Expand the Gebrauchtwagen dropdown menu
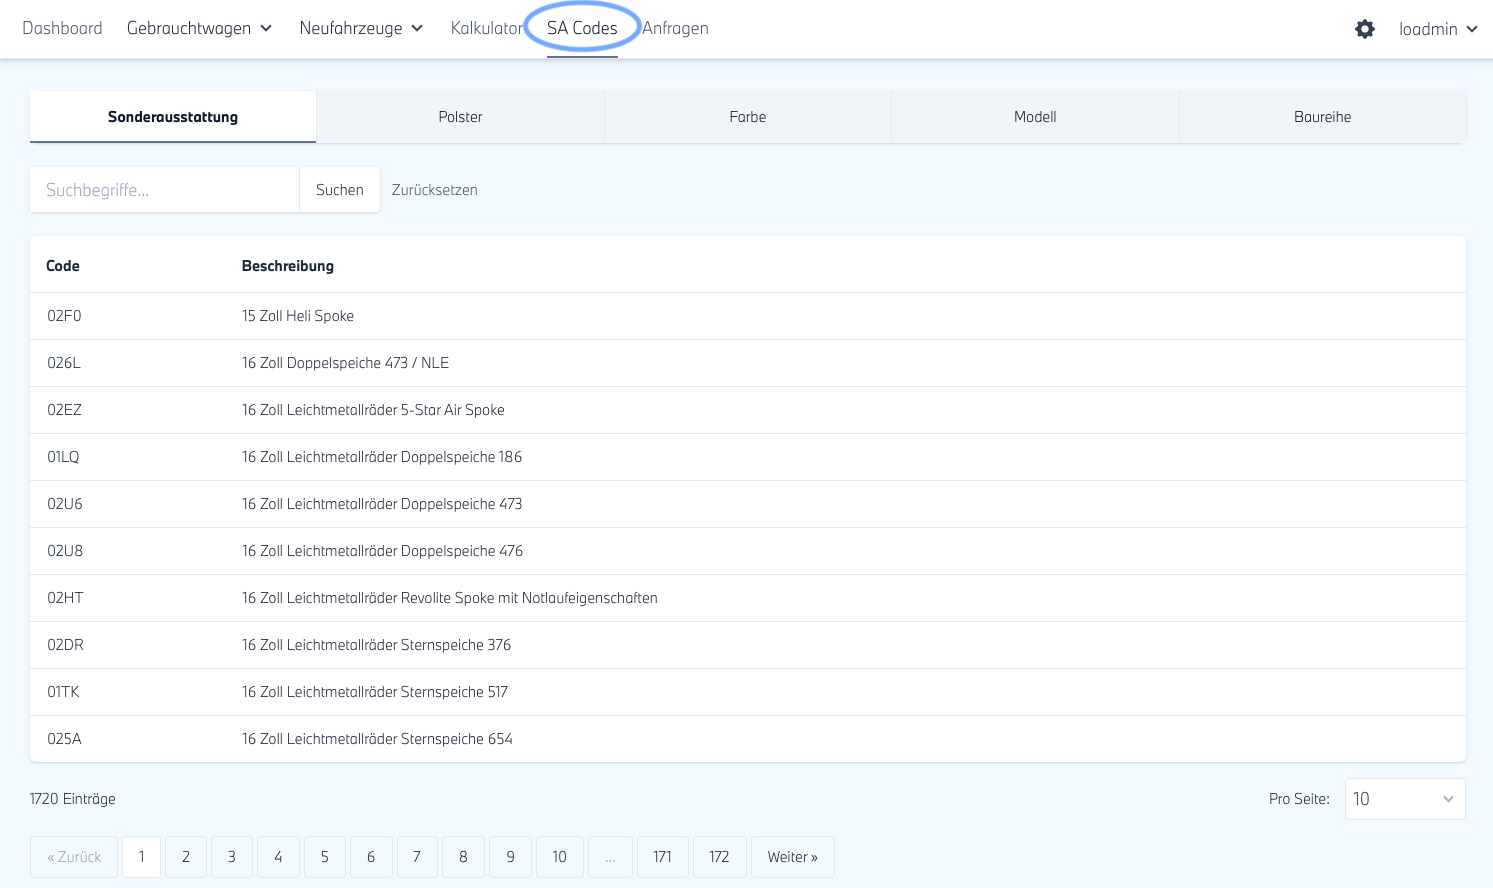This screenshot has height=888, width=1493. pyautogui.click(x=199, y=28)
